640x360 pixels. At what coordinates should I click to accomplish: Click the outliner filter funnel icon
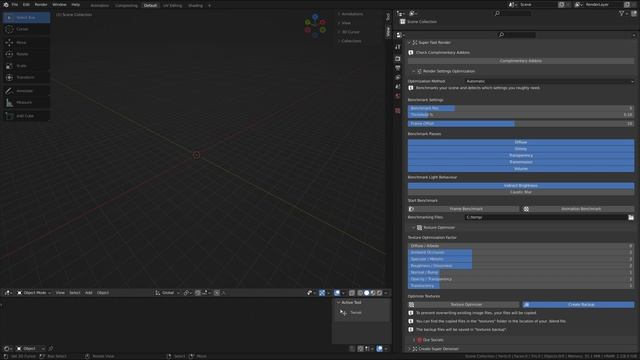[x=622, y=13]
